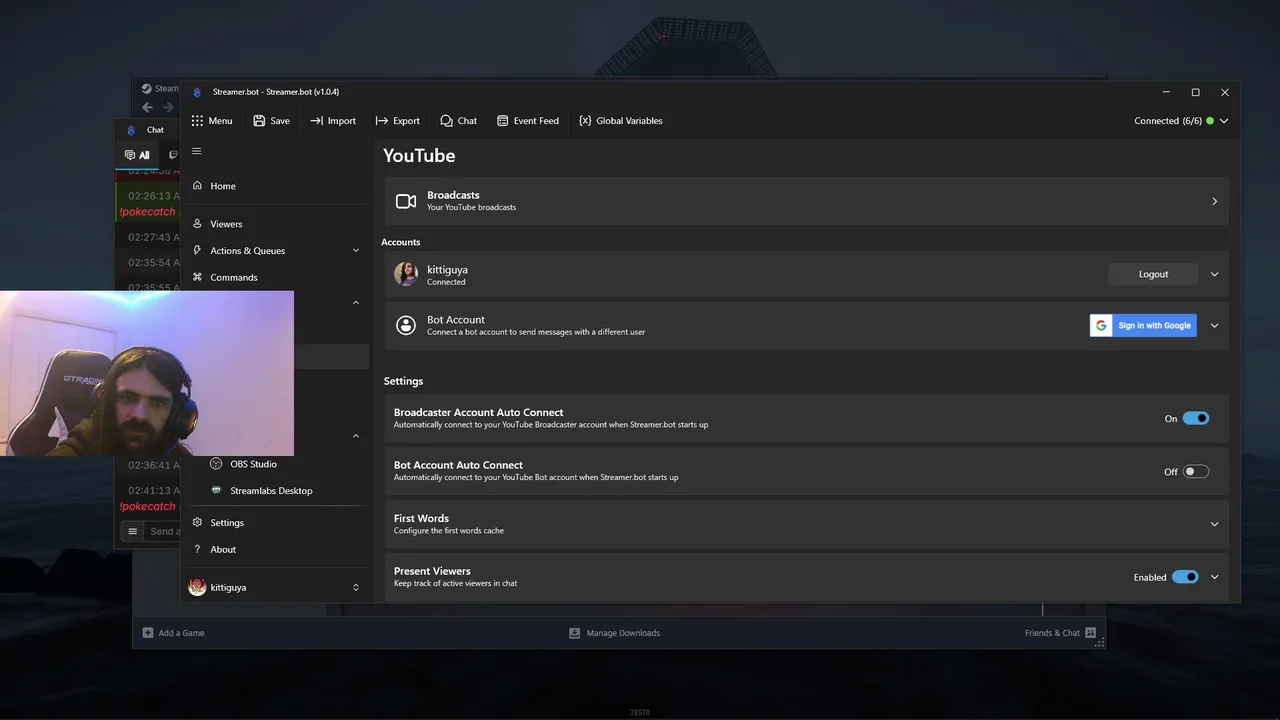This screenshot has width=1280, height=720.
Task: Open the Chat bubble icon in toolbar
Action: coord(446,121)
